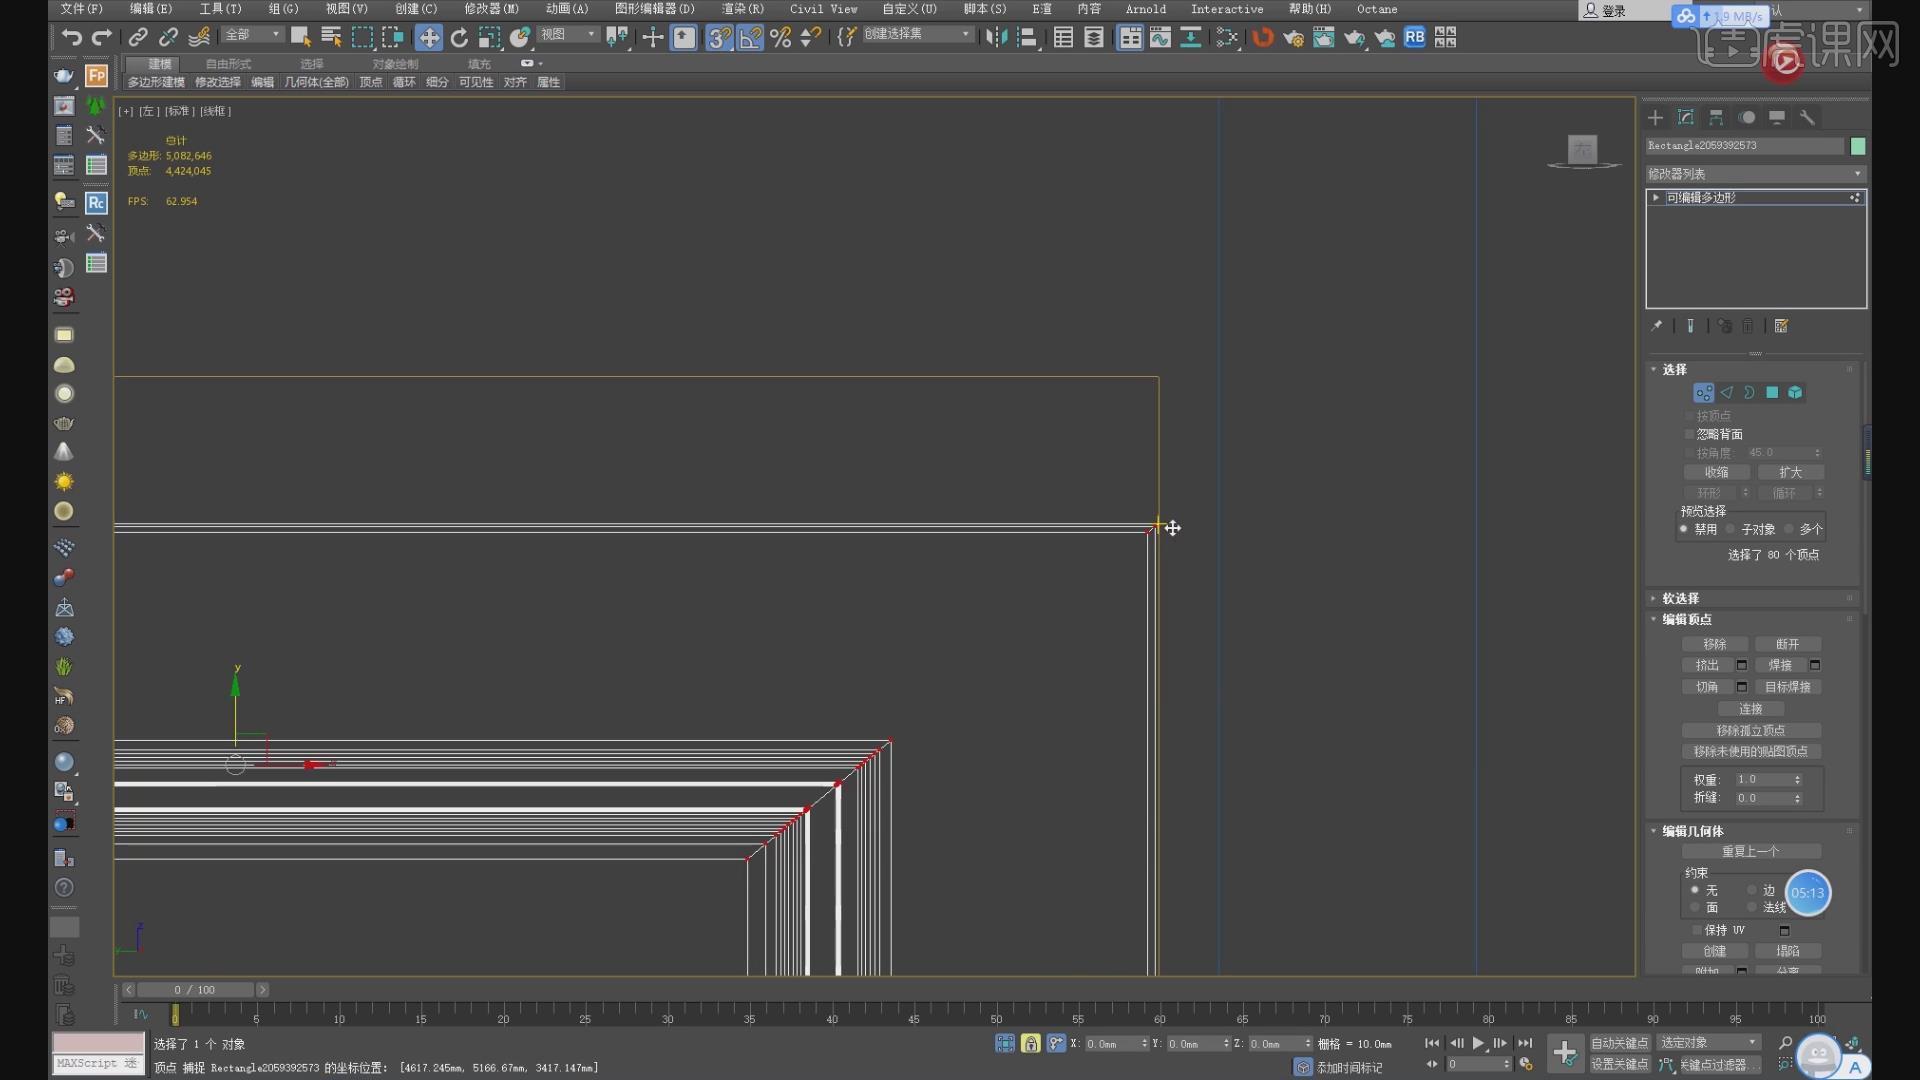
Task: Activate the Select and Move tool
Action: (x=428, y=38)
